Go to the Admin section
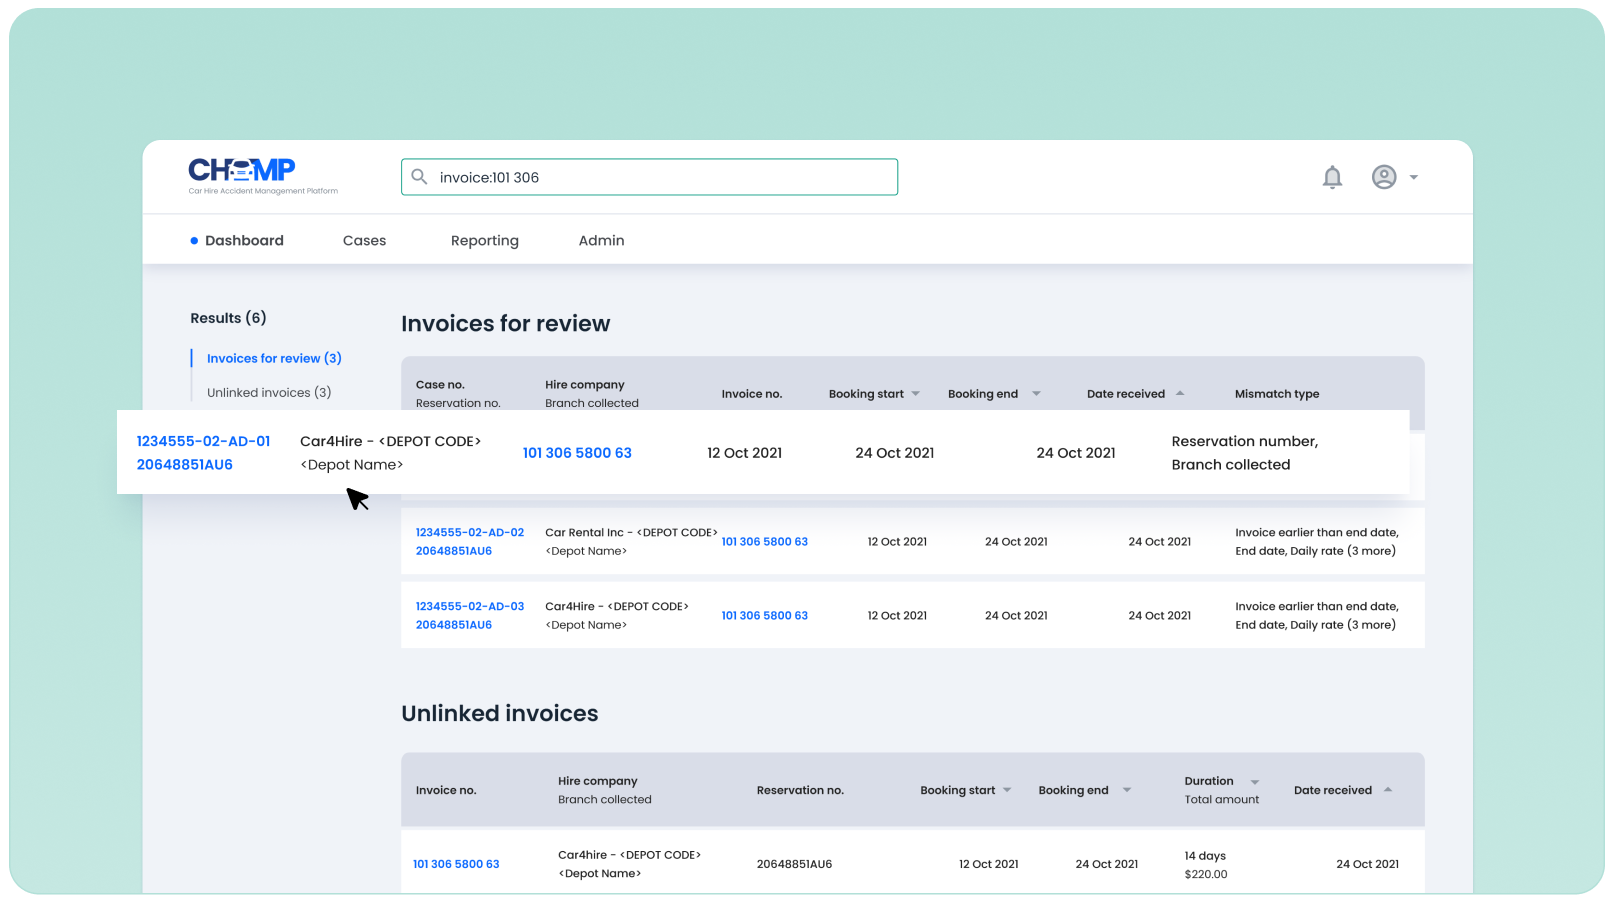Viewport: 1613px width, 916px height. (x=601, y=240)
